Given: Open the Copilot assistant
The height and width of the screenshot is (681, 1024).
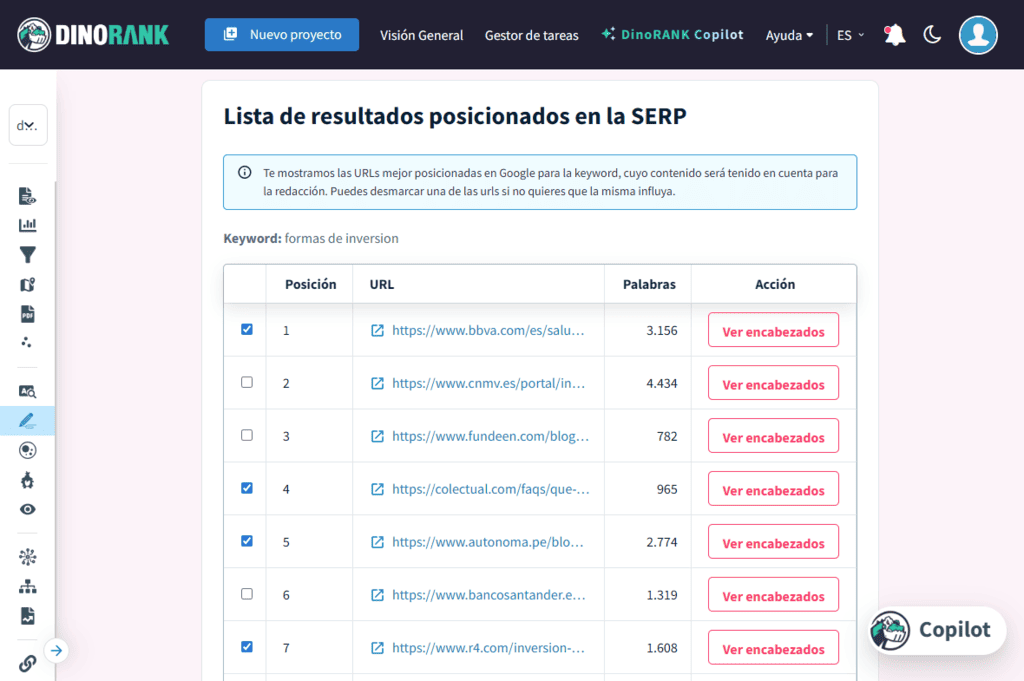Looking at the screenshot, I should (x=934, y=630).
